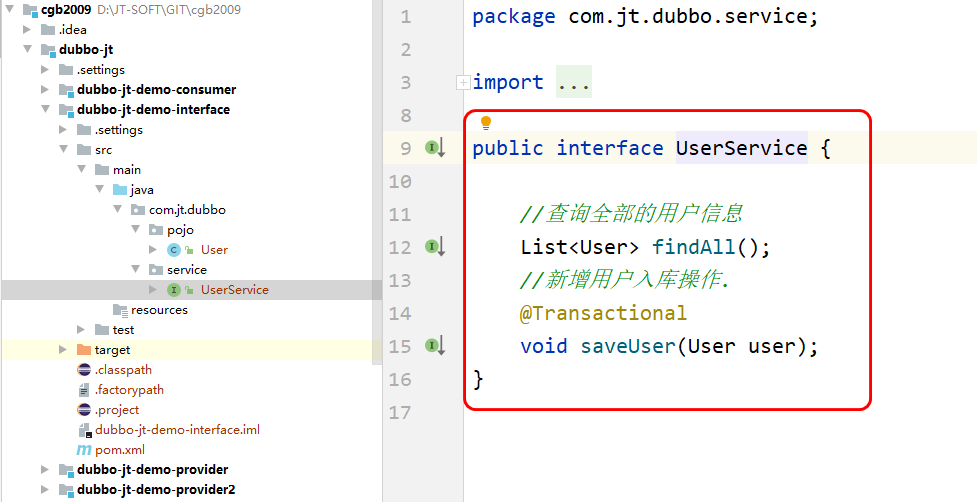Click the Maven pom.xml icon

point(83,450)
